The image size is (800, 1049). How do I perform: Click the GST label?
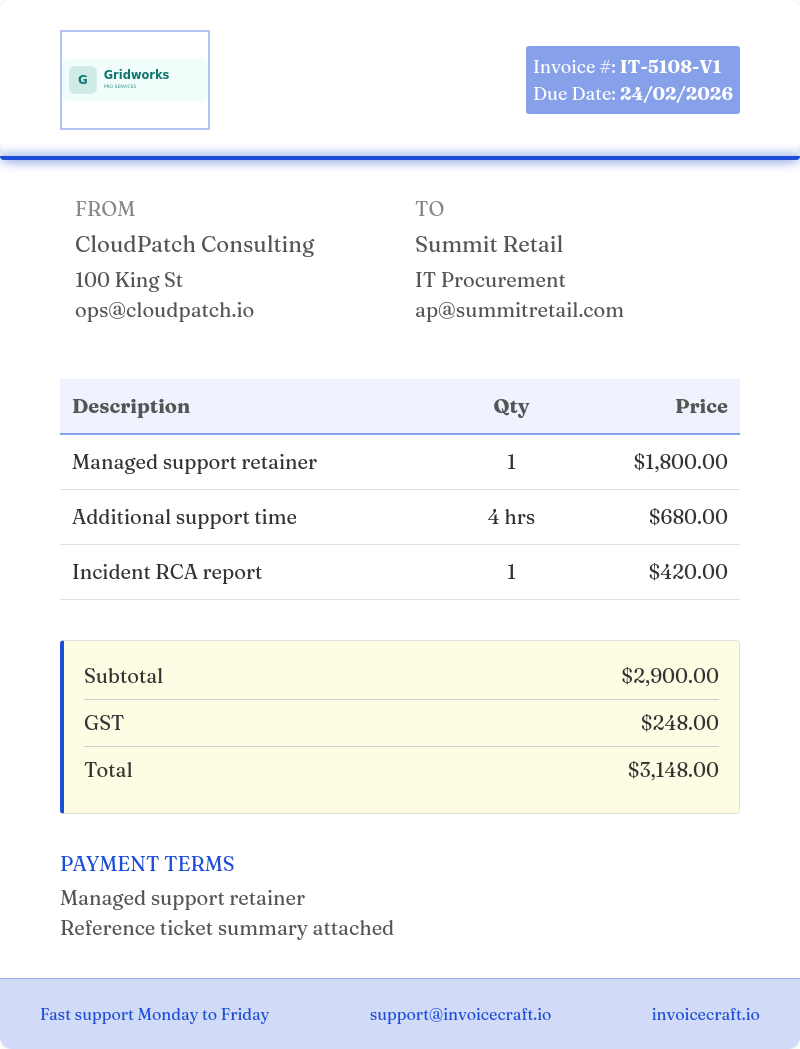pyautogui.click(x=104, y=723)
